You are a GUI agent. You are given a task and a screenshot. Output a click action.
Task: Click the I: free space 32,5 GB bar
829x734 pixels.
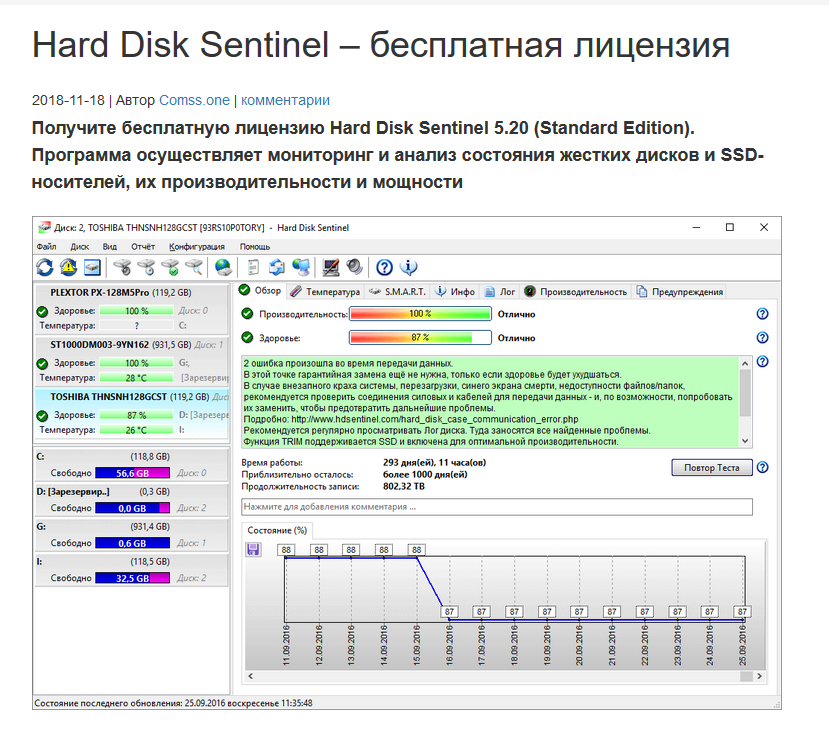coord(133,578)
